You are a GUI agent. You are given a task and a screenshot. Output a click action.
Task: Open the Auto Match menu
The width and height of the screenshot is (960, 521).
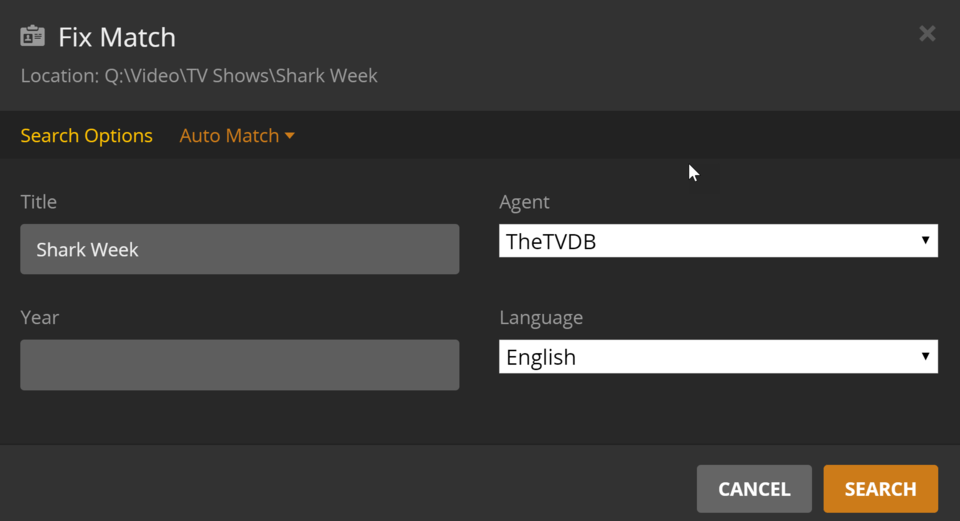(x=229, y=136)
